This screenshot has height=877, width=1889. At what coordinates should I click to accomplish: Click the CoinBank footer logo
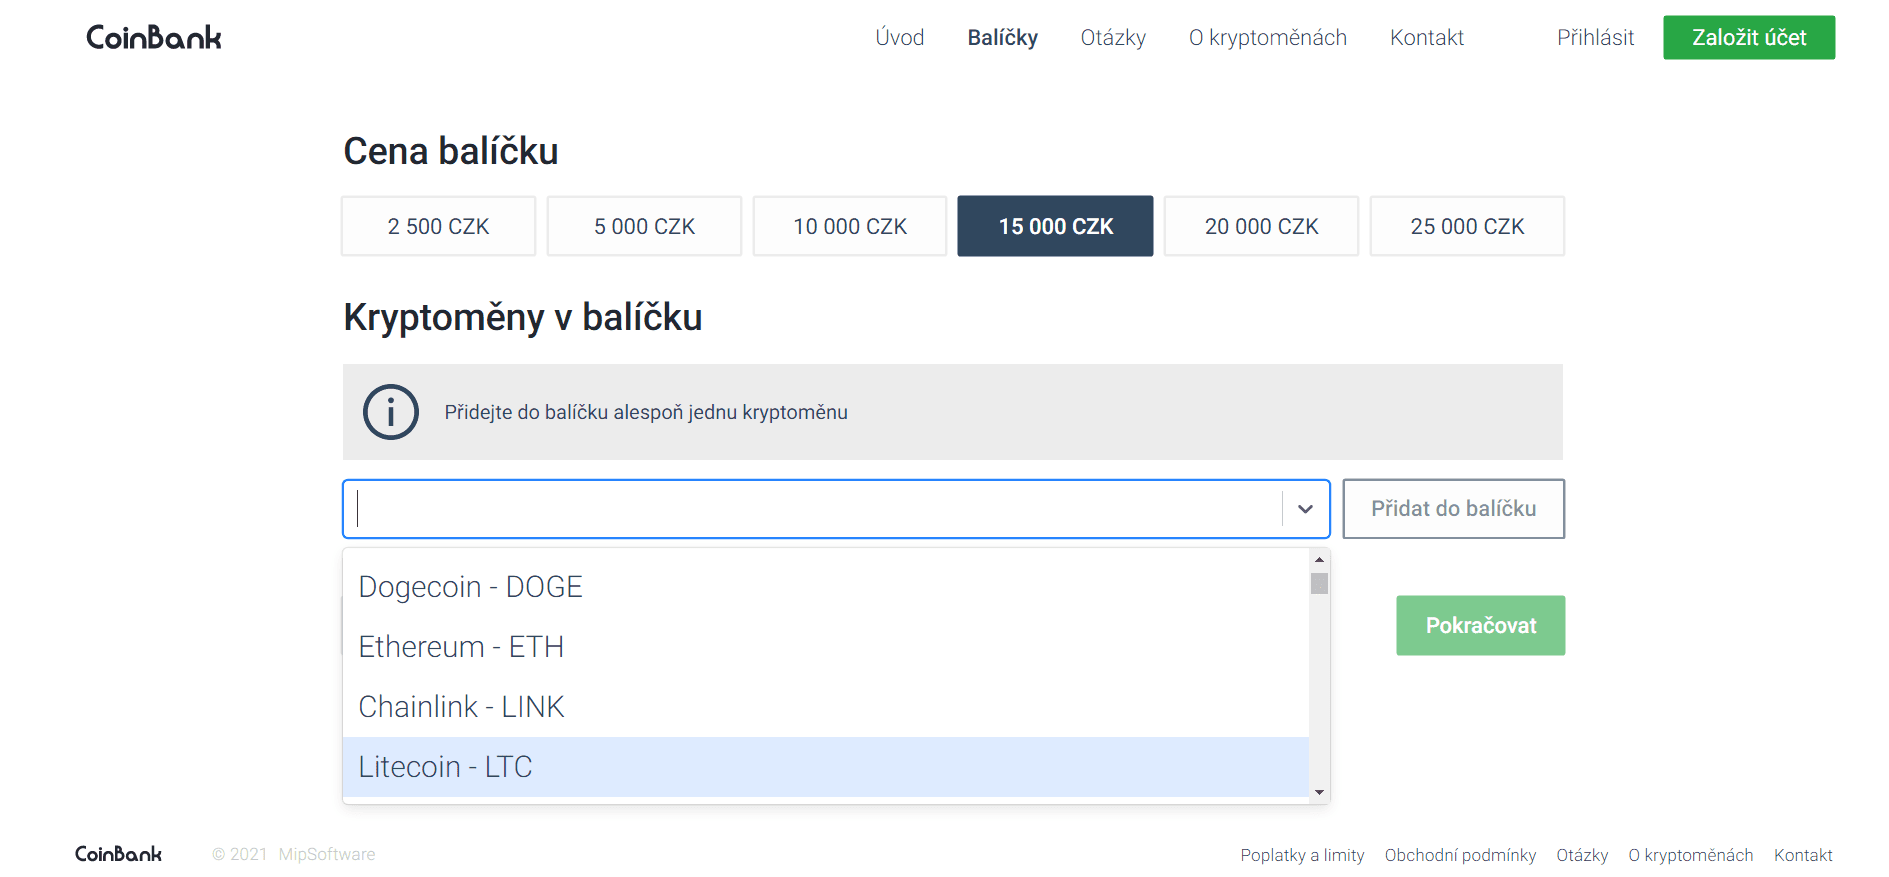118,854
